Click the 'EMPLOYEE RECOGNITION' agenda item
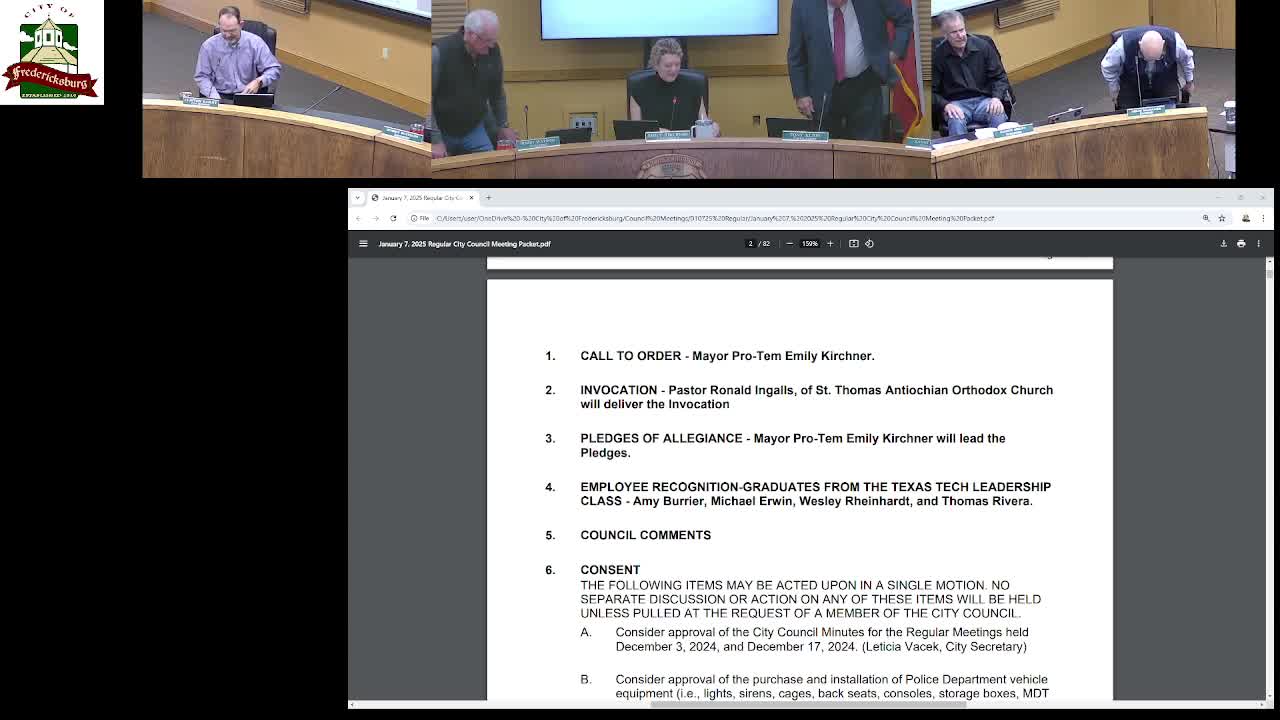 (815, 494)
